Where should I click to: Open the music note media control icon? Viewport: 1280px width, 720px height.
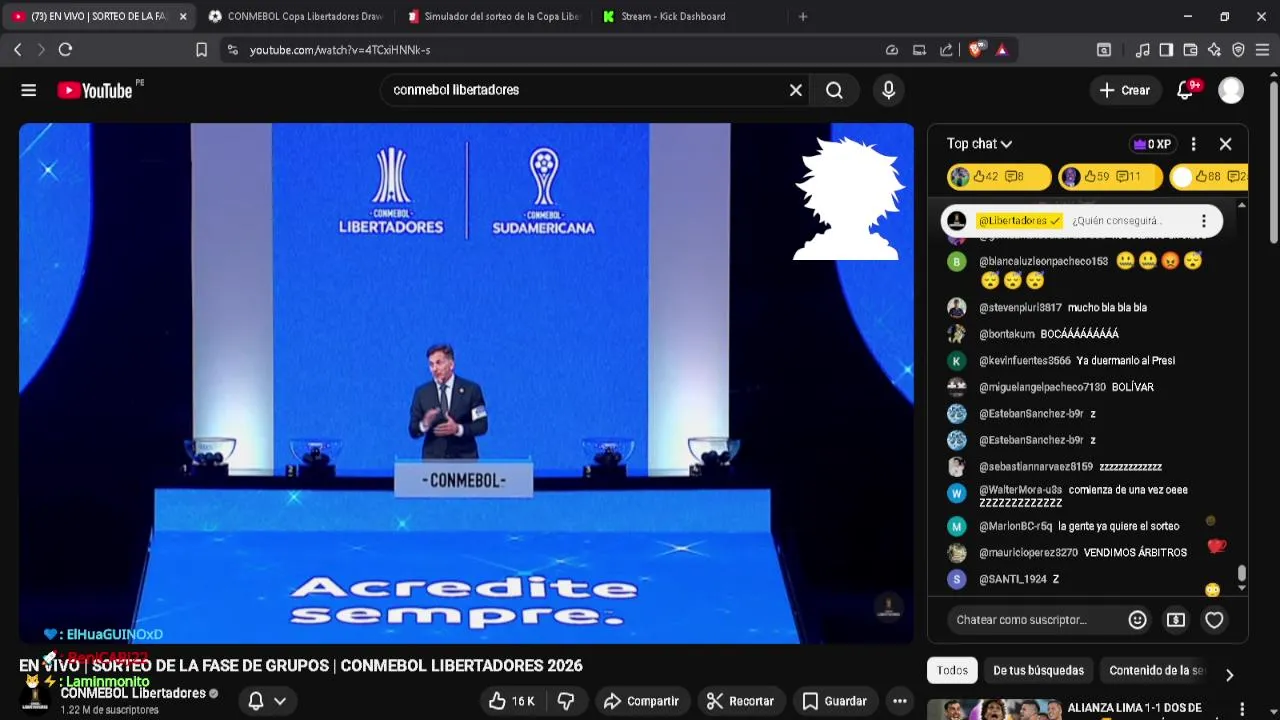(x=1142, y=49)
